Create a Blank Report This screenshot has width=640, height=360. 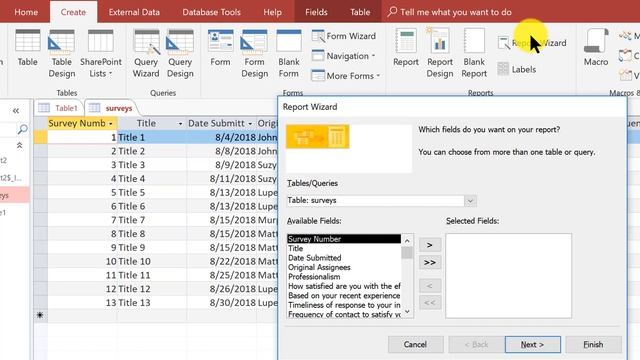point(474,53)
